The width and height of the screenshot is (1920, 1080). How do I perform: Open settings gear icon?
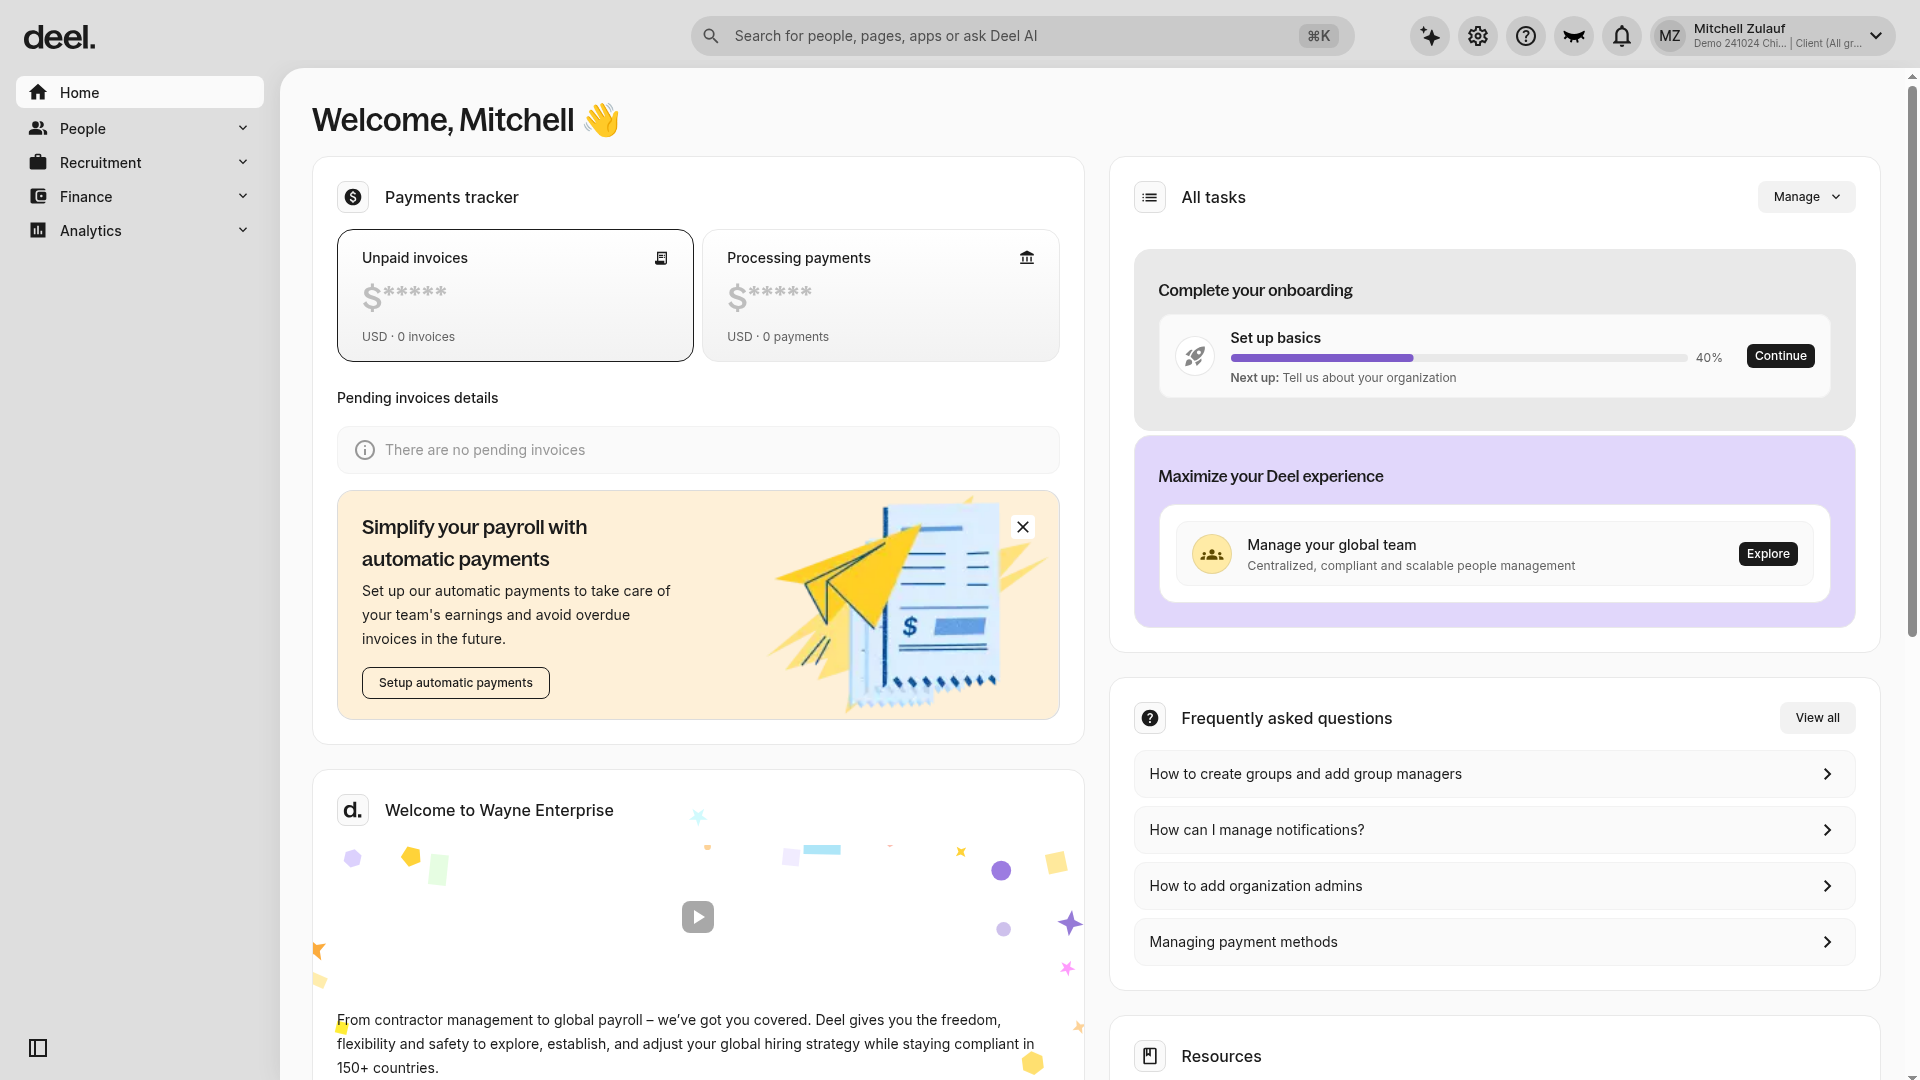pos(1478,36)
